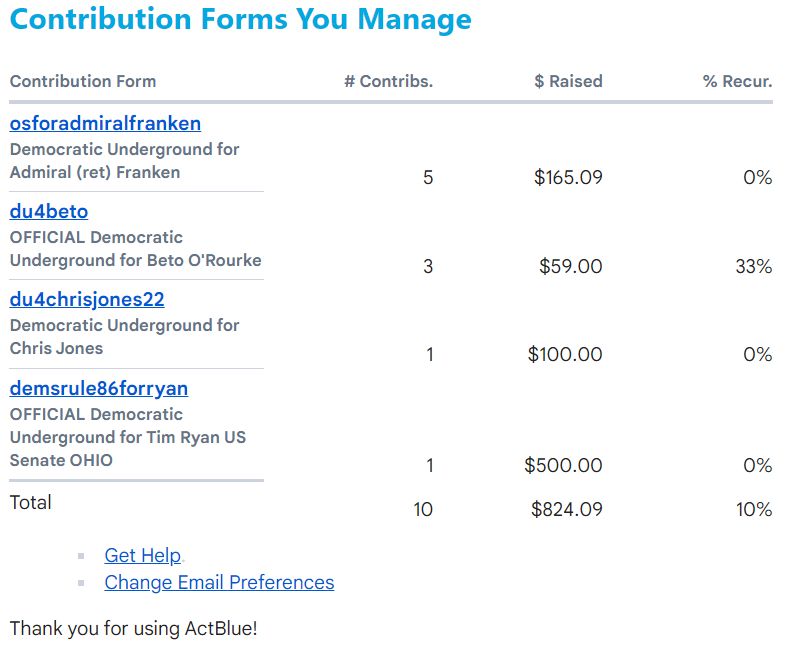Screen dimensions: 792x648
Task: Click the Beto O'Rourke form description
Action: [x=135, y=249]
